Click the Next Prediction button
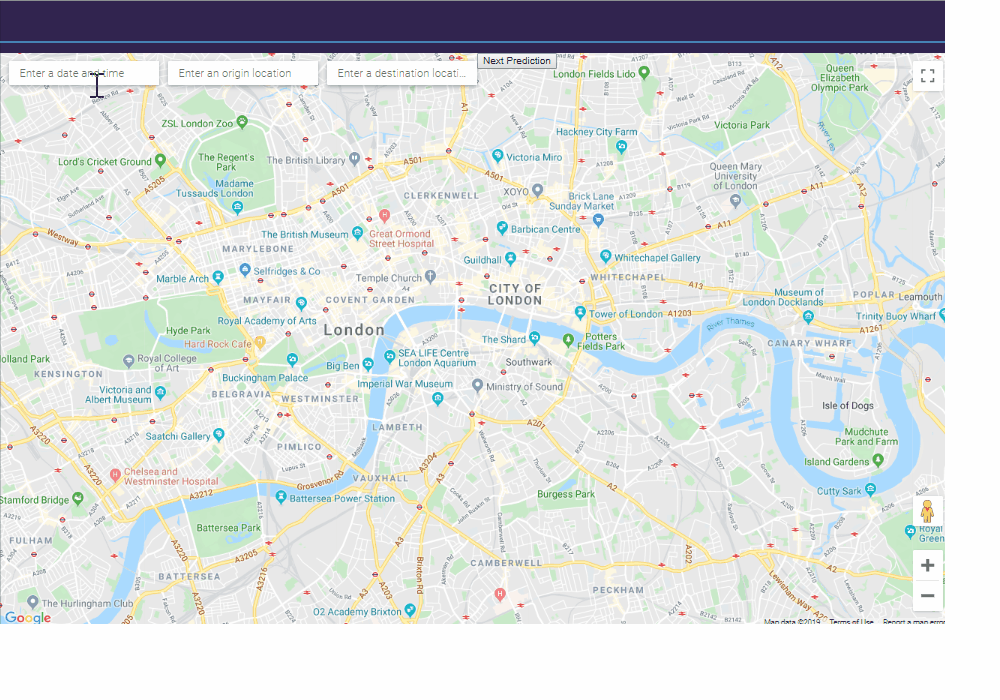This screenshot has height=700, width=1000. click(x=517, y=61)
